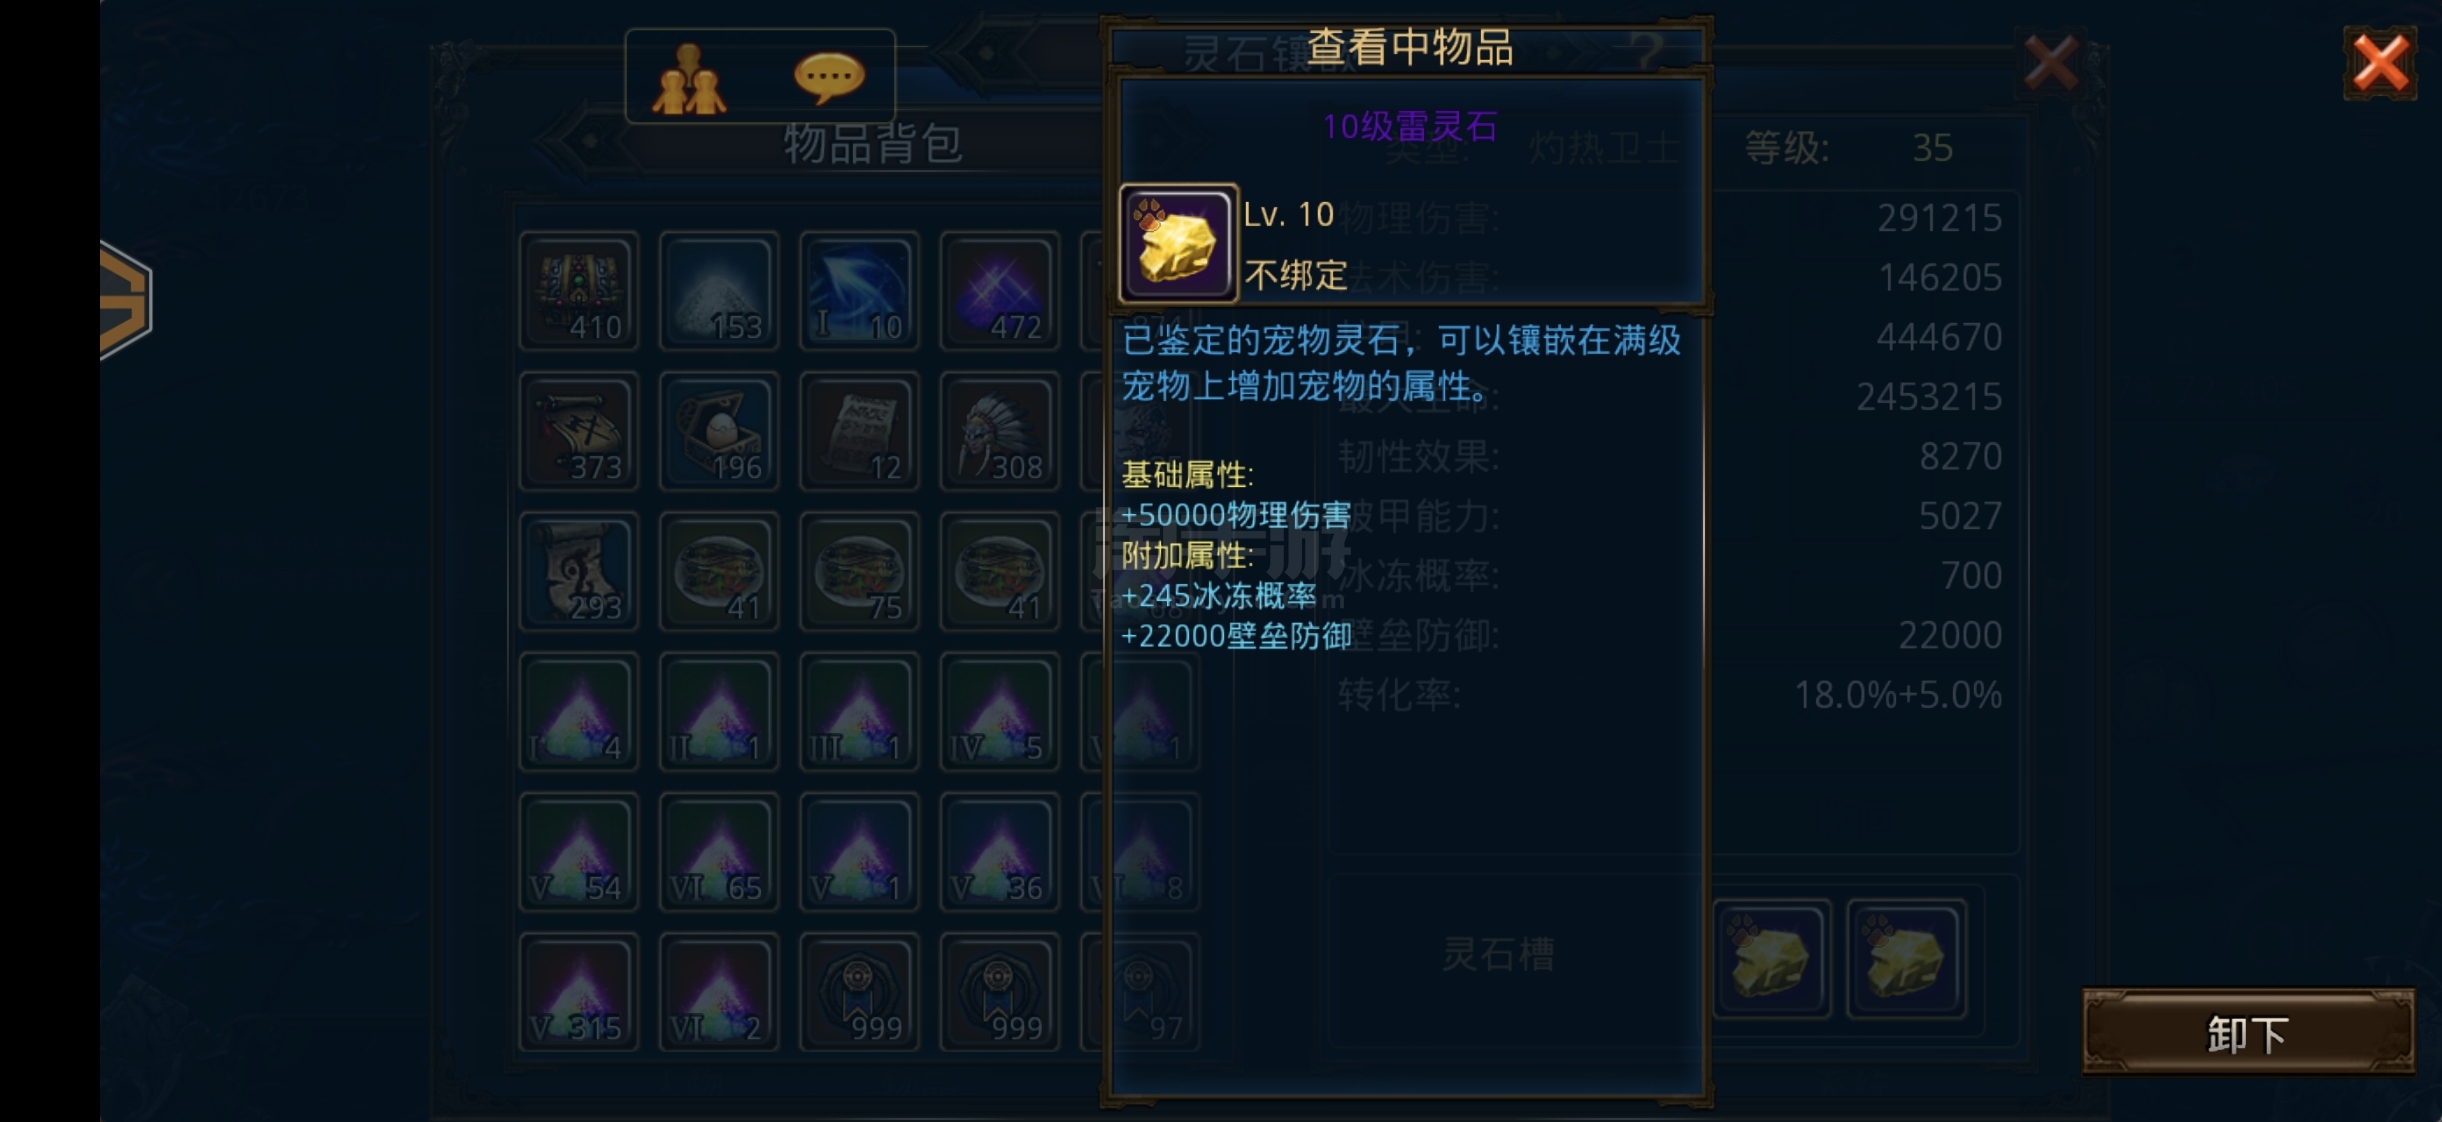This screenshot has width=2442, height=1122.
Task: Click the 10级雷灵石 item icon in tooltip
Action: (x=1179, y=243)
